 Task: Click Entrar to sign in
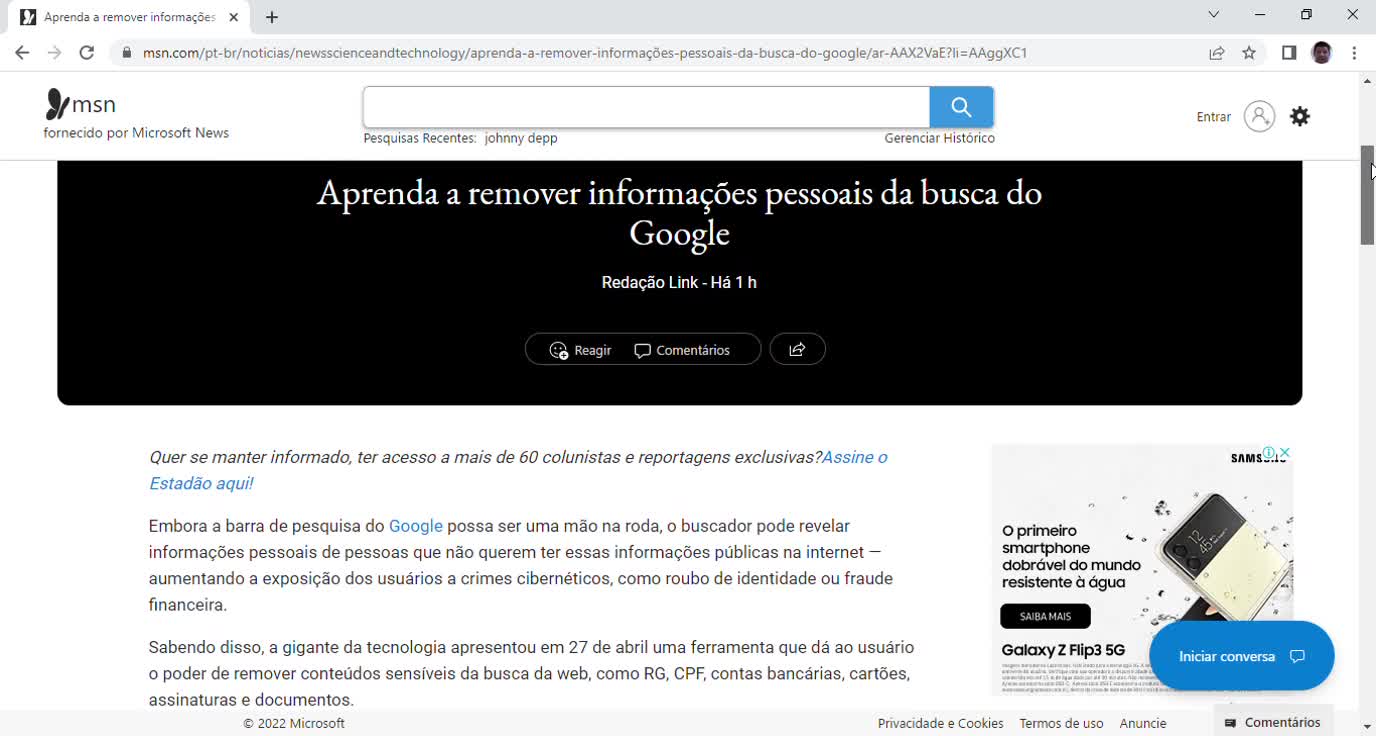(x=1214, y=117)
